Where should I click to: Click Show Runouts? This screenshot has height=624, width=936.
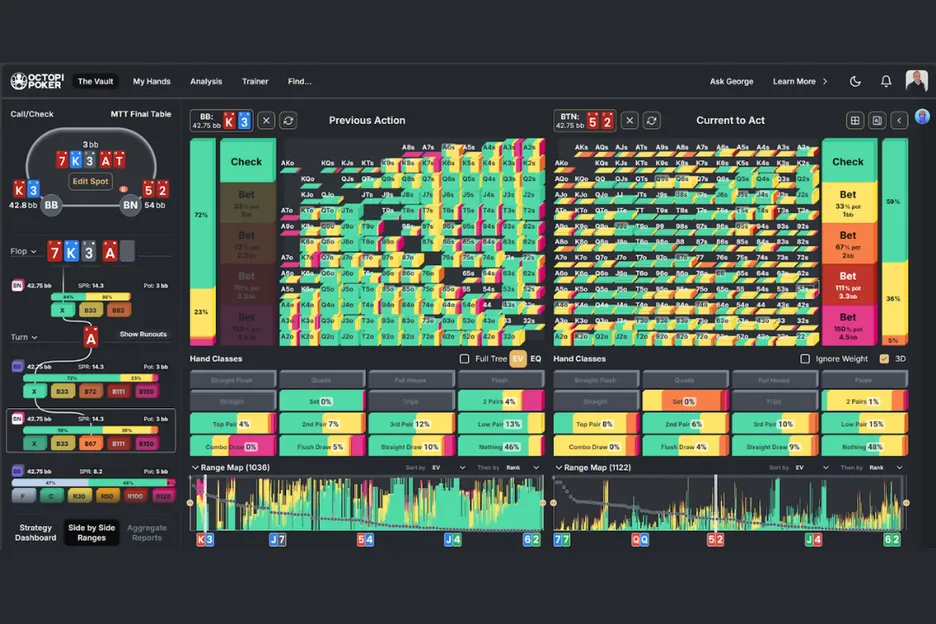(143, 334)
